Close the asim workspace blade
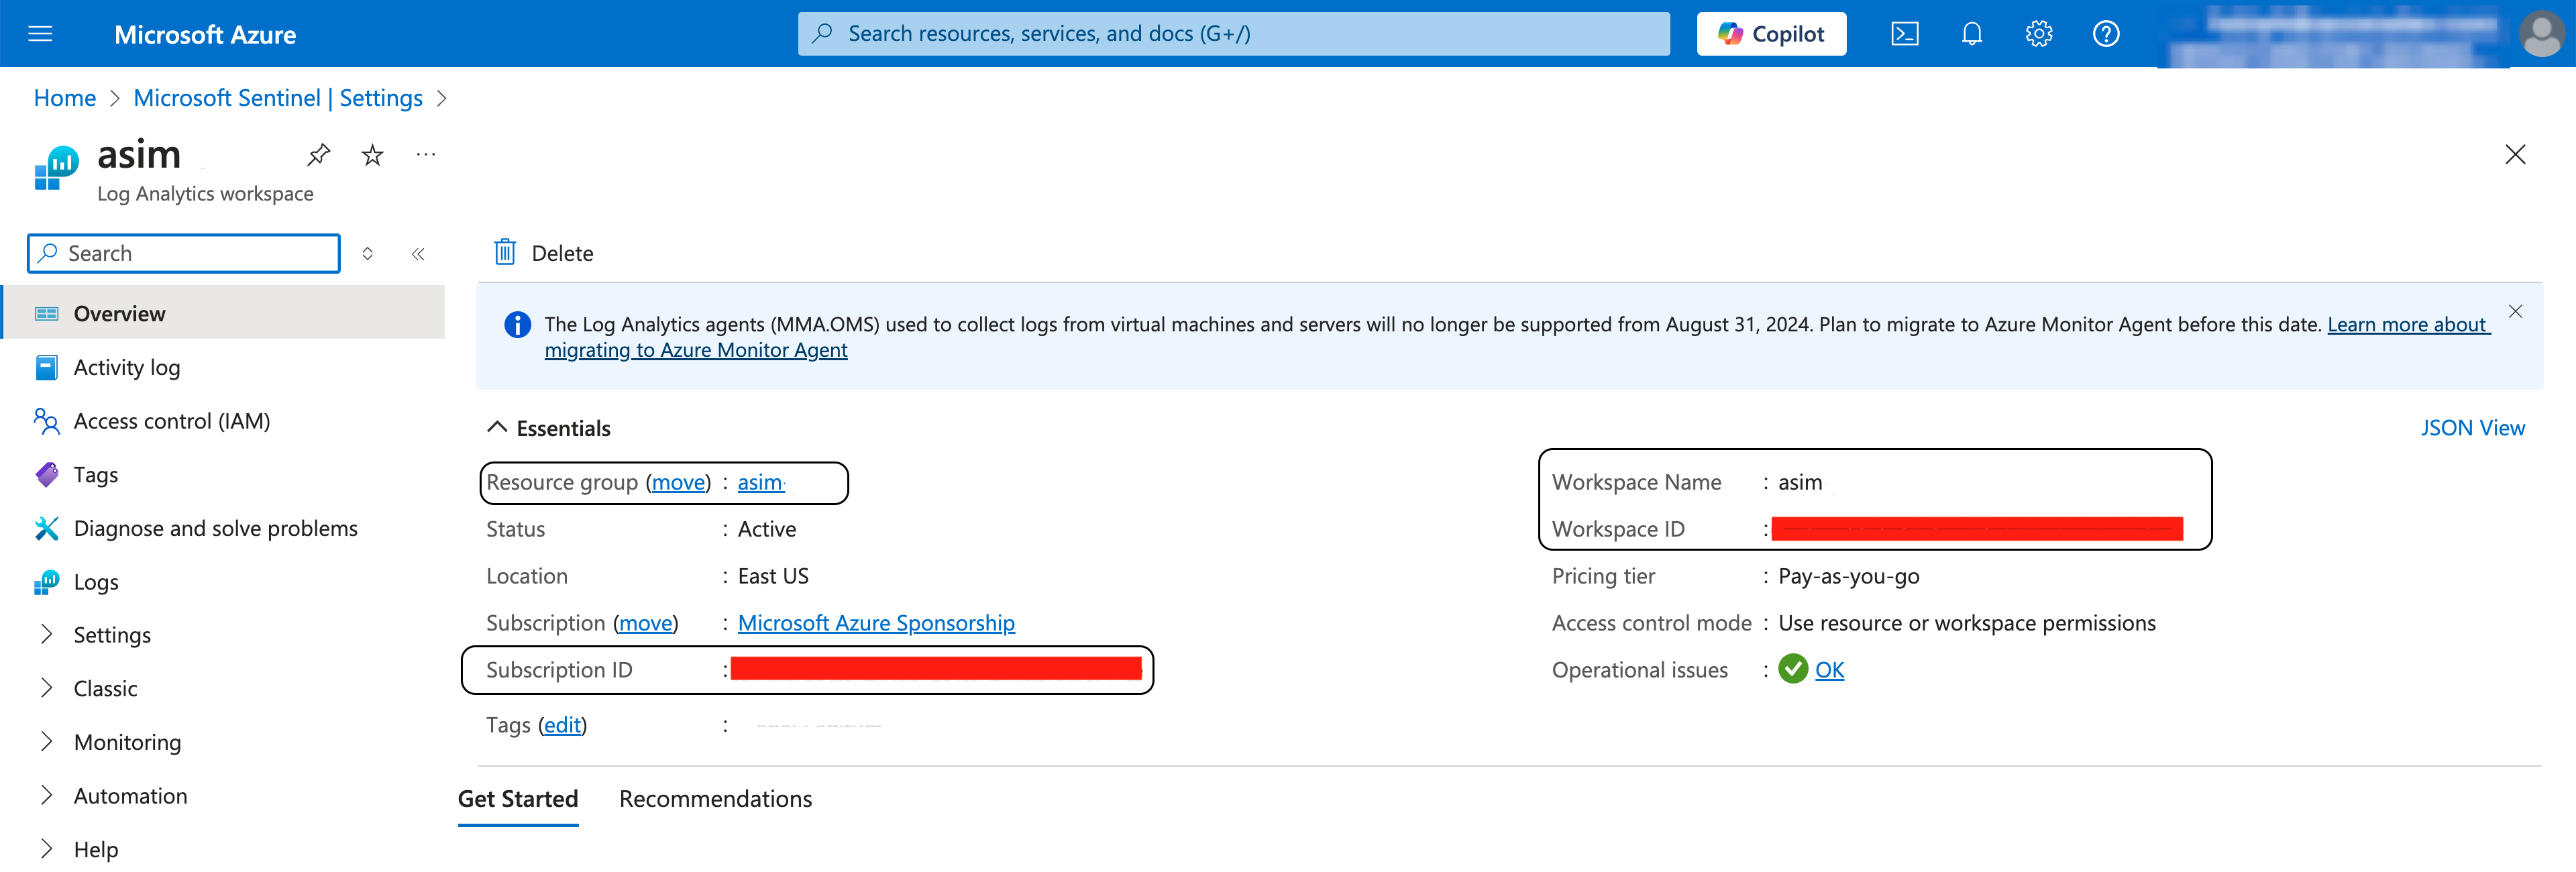The image size is (2576, 872). 2514,154
